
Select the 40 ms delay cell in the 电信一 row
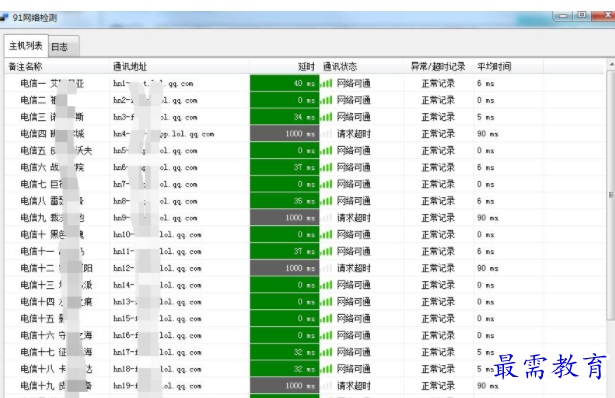284,84
